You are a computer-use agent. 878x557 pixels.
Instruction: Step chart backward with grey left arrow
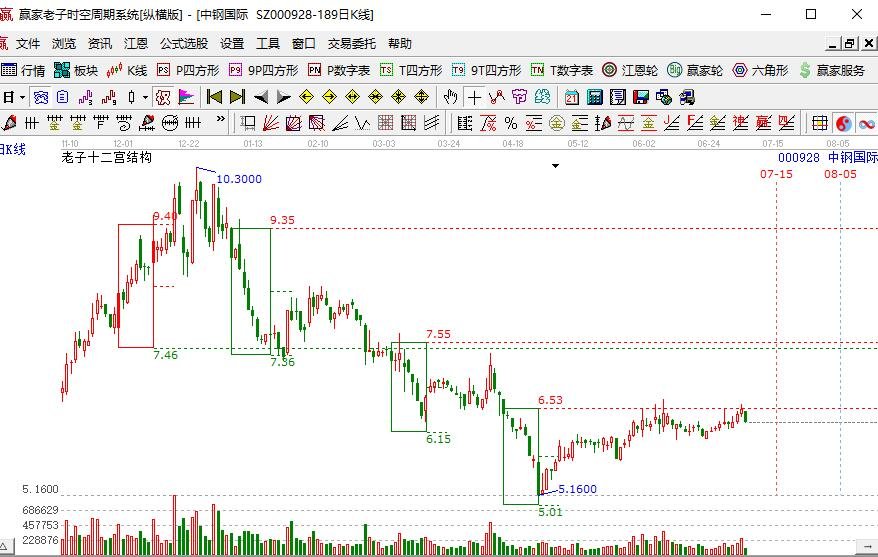[x=260, y=97]
